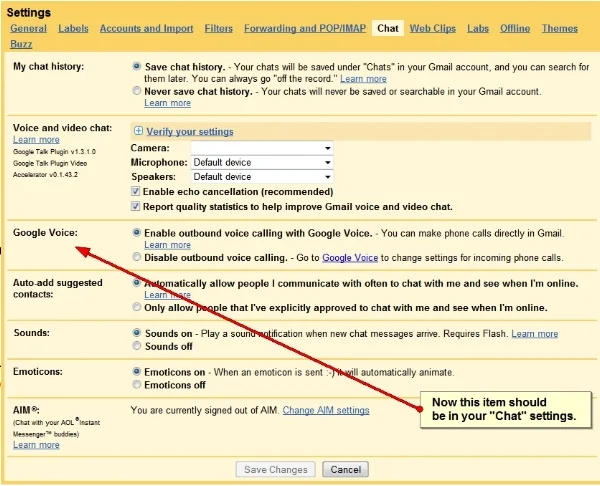The width and height of the screenshot is (600, 486).
Task: Open Learn more next to Requires Flash
Action: (x=535, y=334)
